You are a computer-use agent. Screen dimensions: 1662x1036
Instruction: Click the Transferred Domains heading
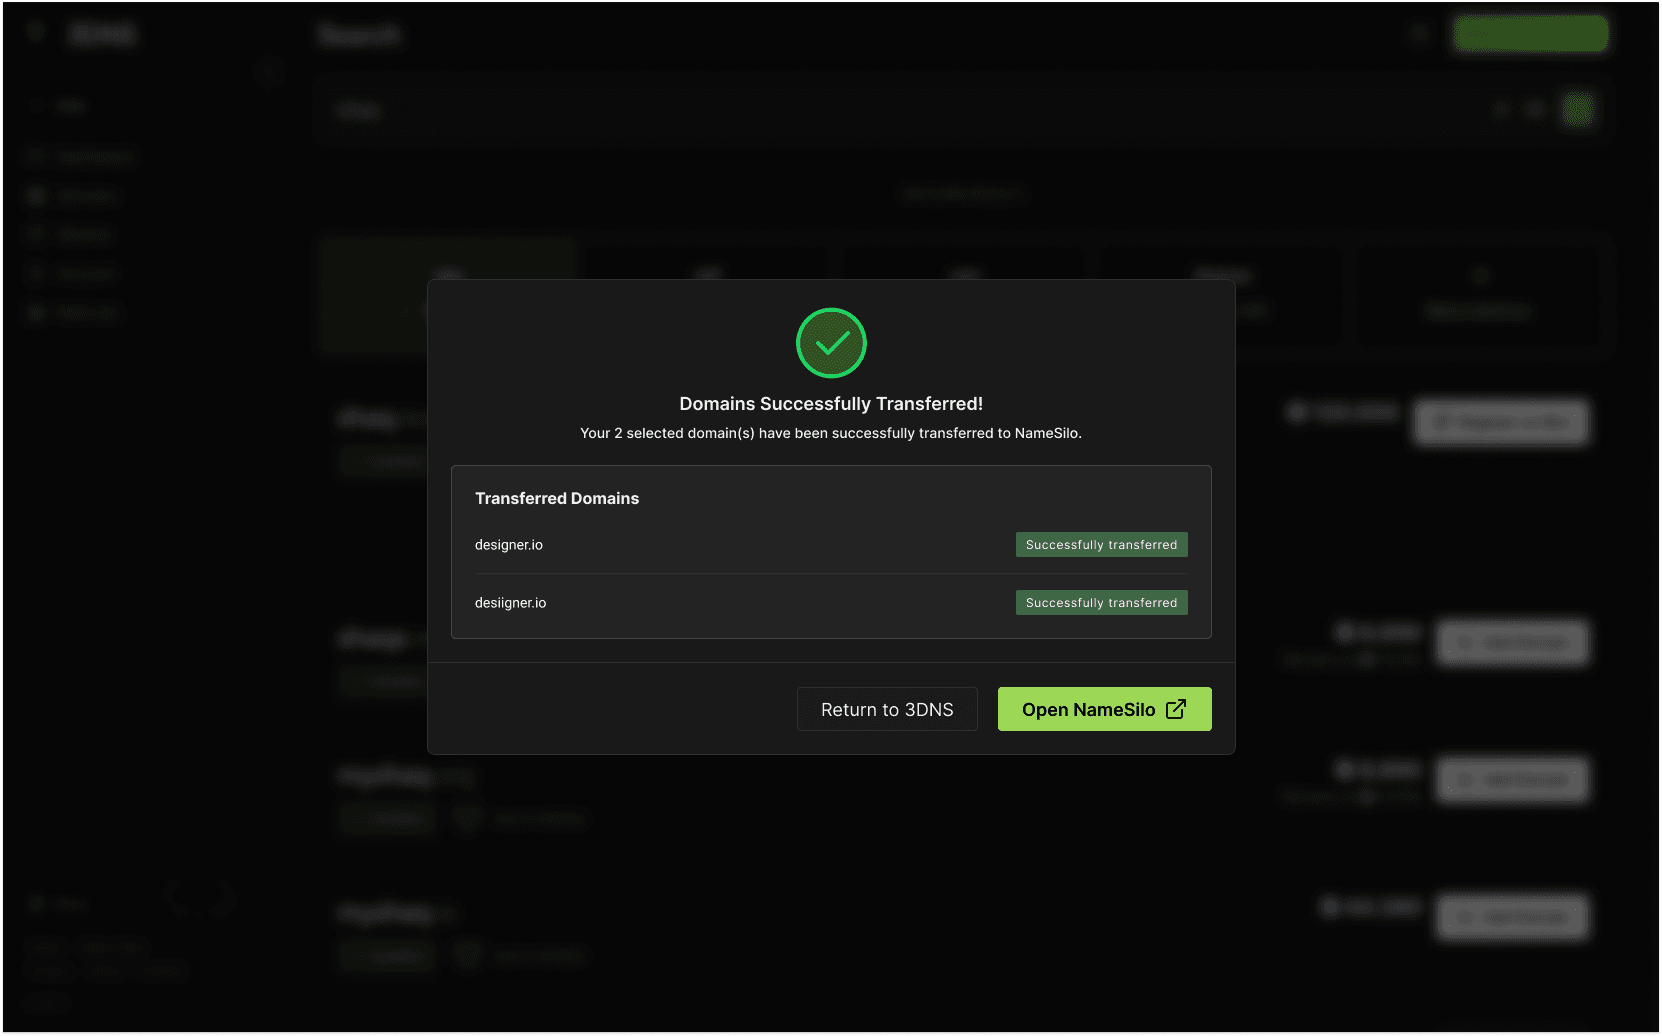click(x=557, y=498)
